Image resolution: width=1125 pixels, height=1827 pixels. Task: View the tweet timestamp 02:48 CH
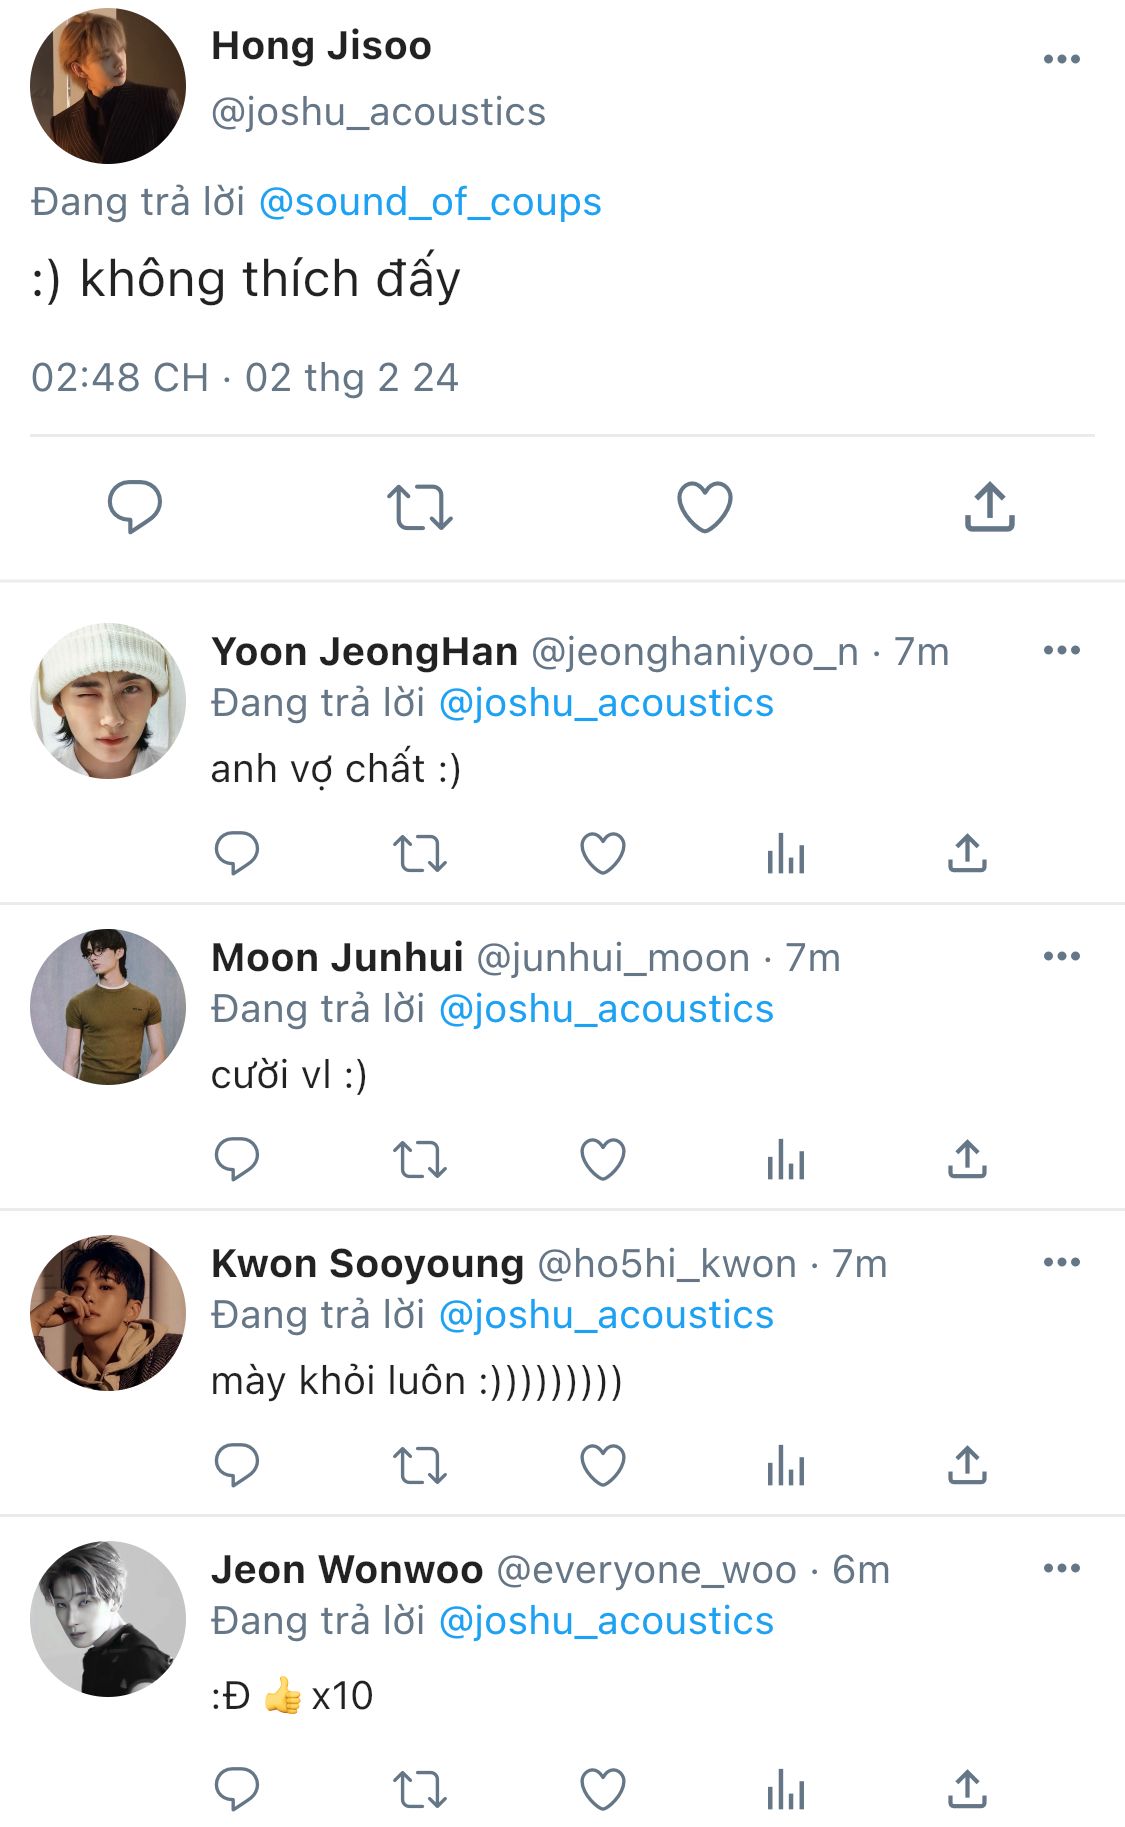(120, 378)
